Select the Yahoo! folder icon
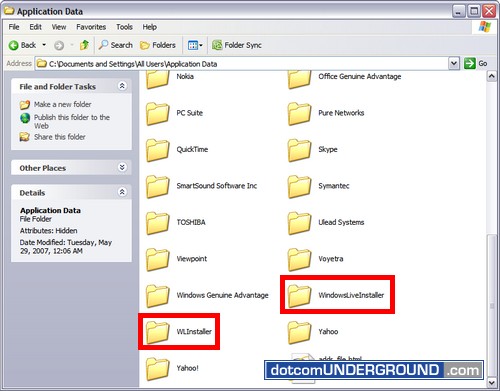 click(x=158, y=369)
